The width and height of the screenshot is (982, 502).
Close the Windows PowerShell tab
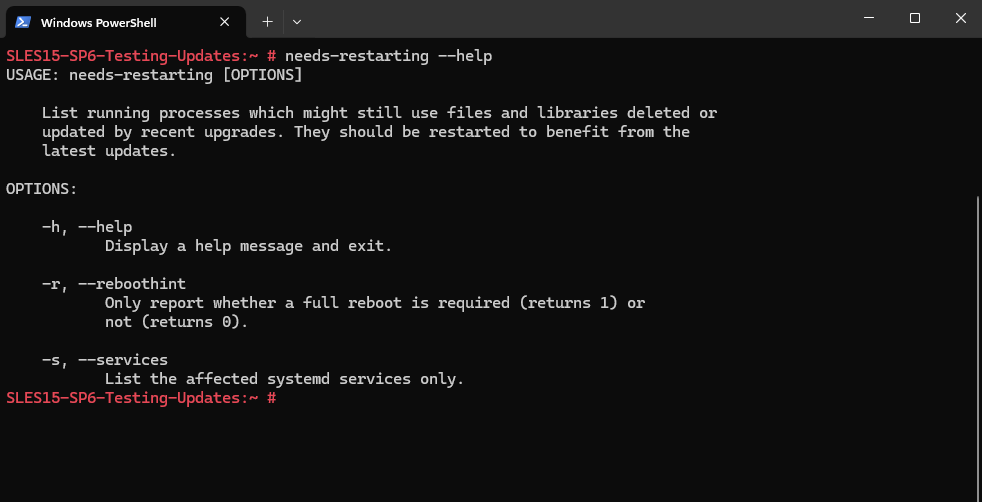[224, 22]
